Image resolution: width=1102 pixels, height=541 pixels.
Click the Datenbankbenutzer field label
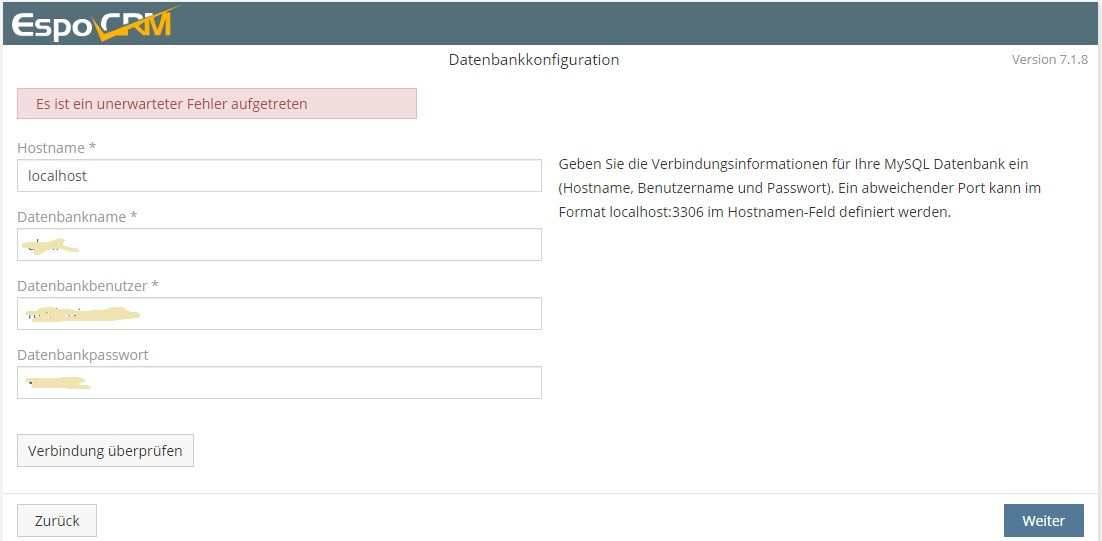[x=88, y=286]
